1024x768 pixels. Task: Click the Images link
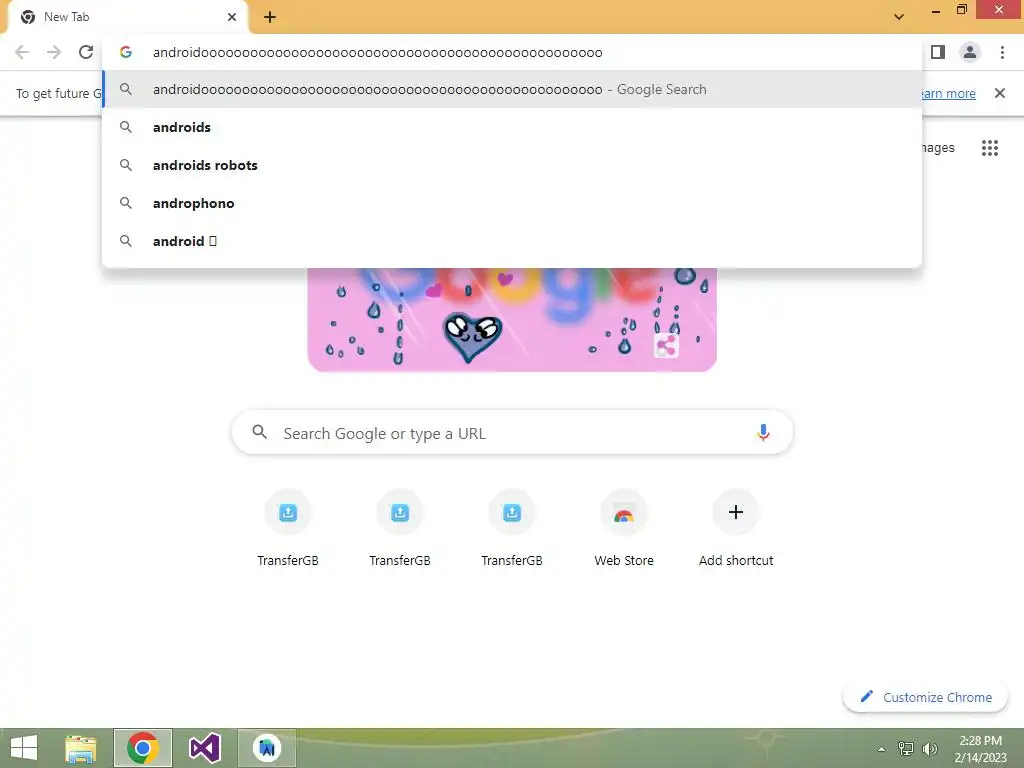click(x=938, y=148)
